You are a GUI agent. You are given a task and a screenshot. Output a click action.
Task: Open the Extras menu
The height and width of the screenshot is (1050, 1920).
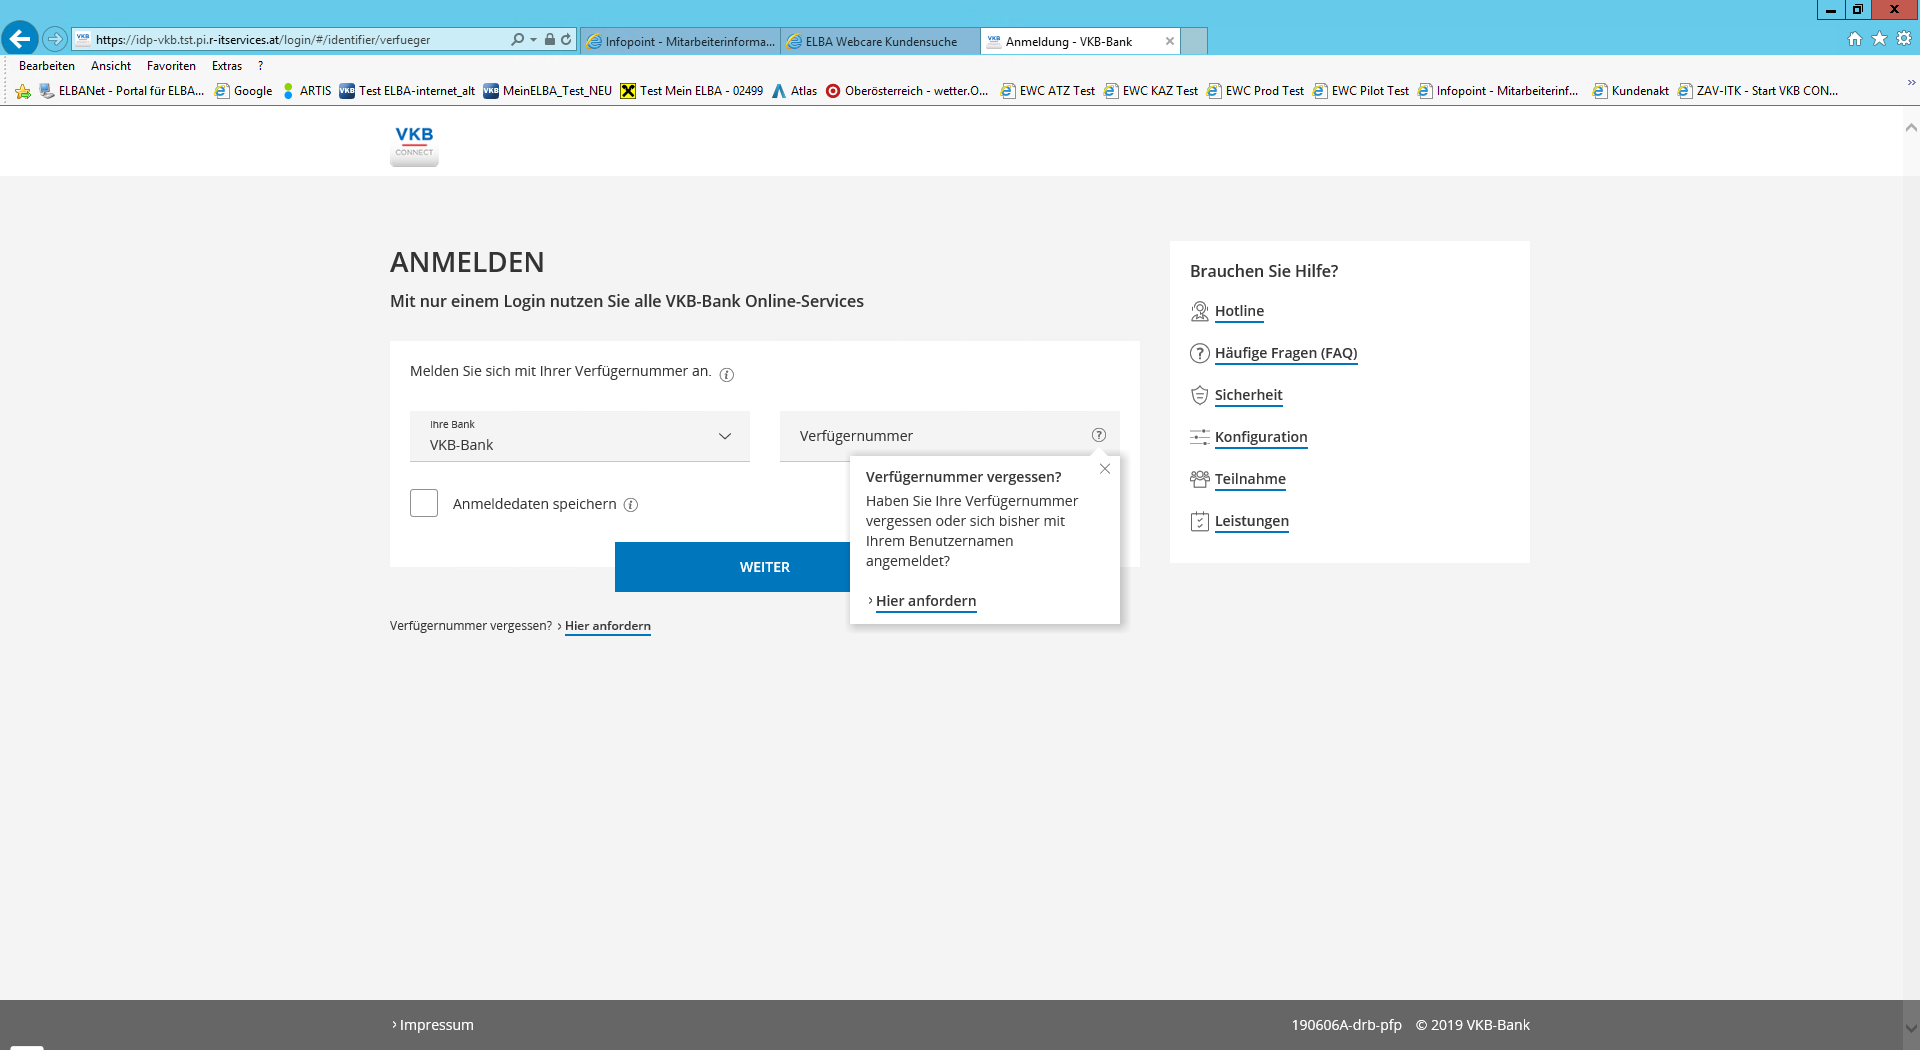[x=227, y=66]
